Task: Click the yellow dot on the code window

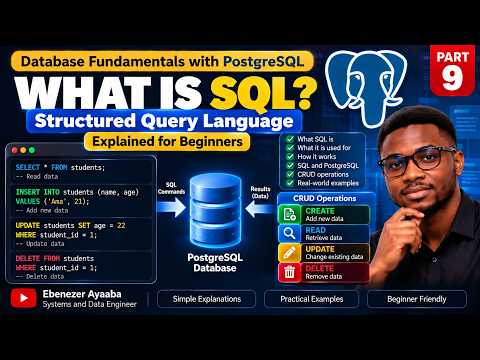Action: coord(23,150)
